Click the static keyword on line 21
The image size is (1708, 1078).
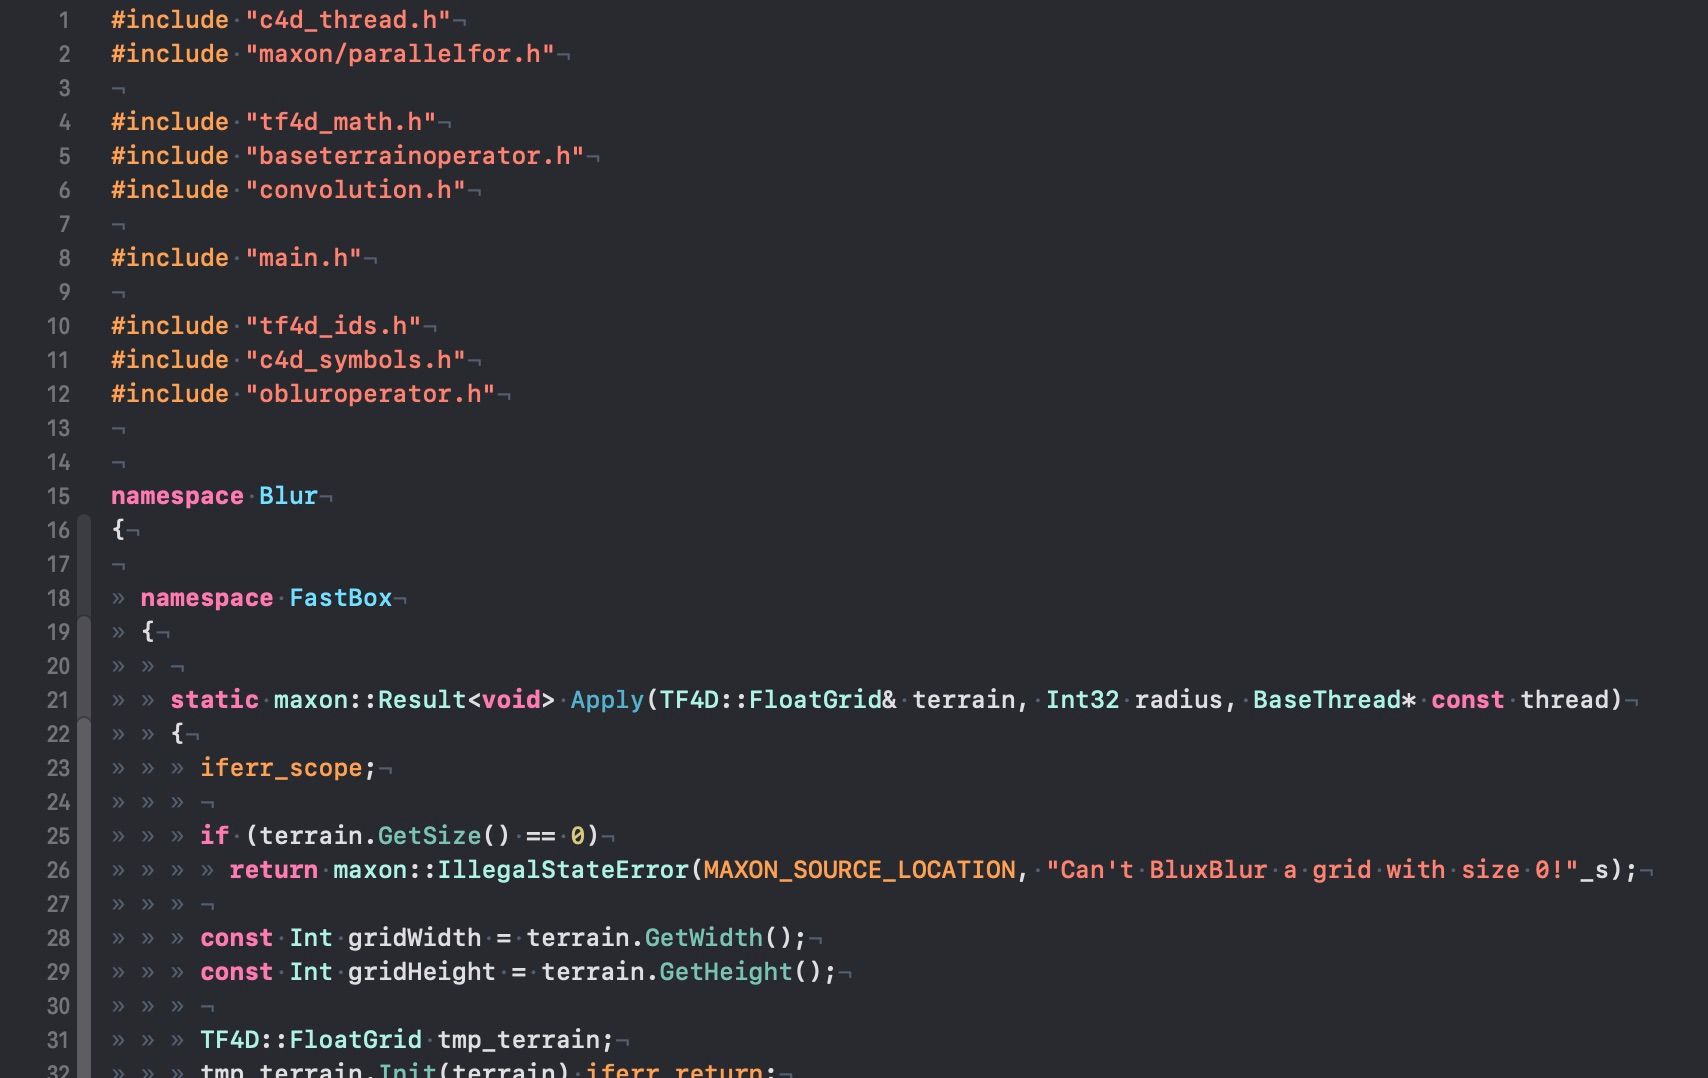tap(214, 700)
